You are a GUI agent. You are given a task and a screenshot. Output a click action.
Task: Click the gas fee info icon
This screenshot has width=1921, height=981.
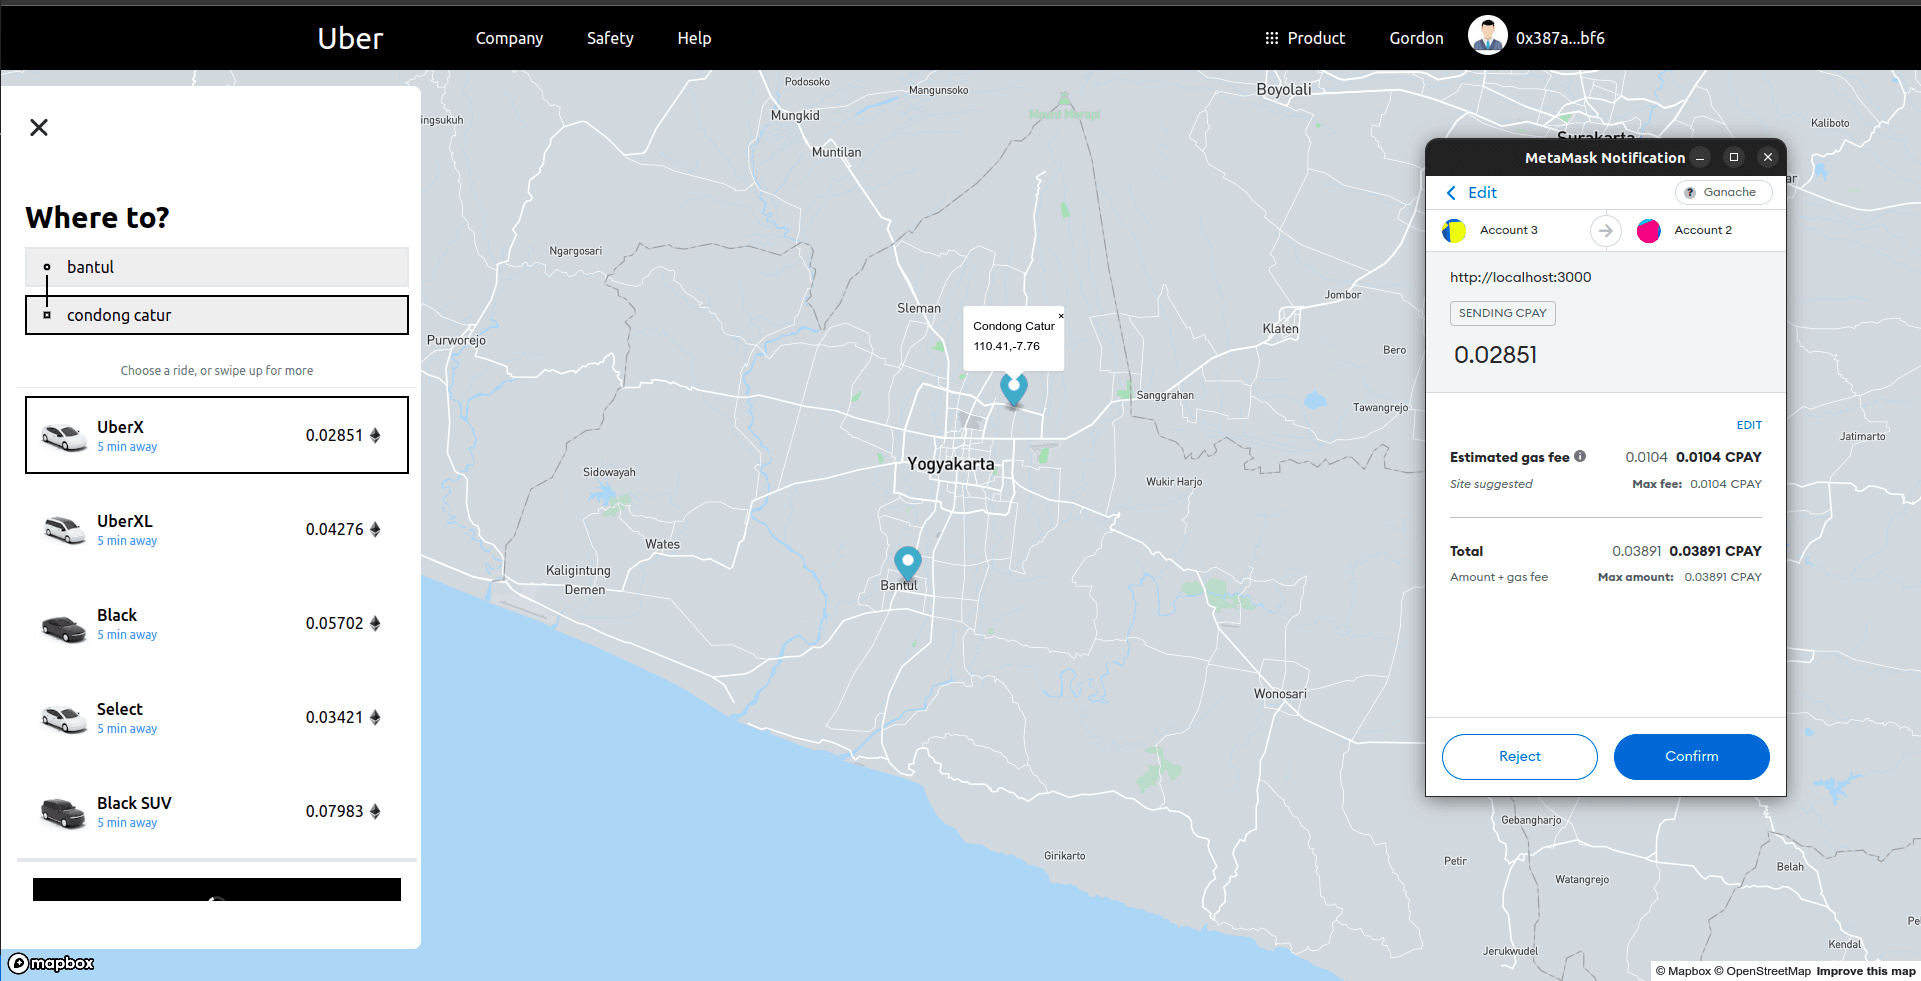point(1580,456)
